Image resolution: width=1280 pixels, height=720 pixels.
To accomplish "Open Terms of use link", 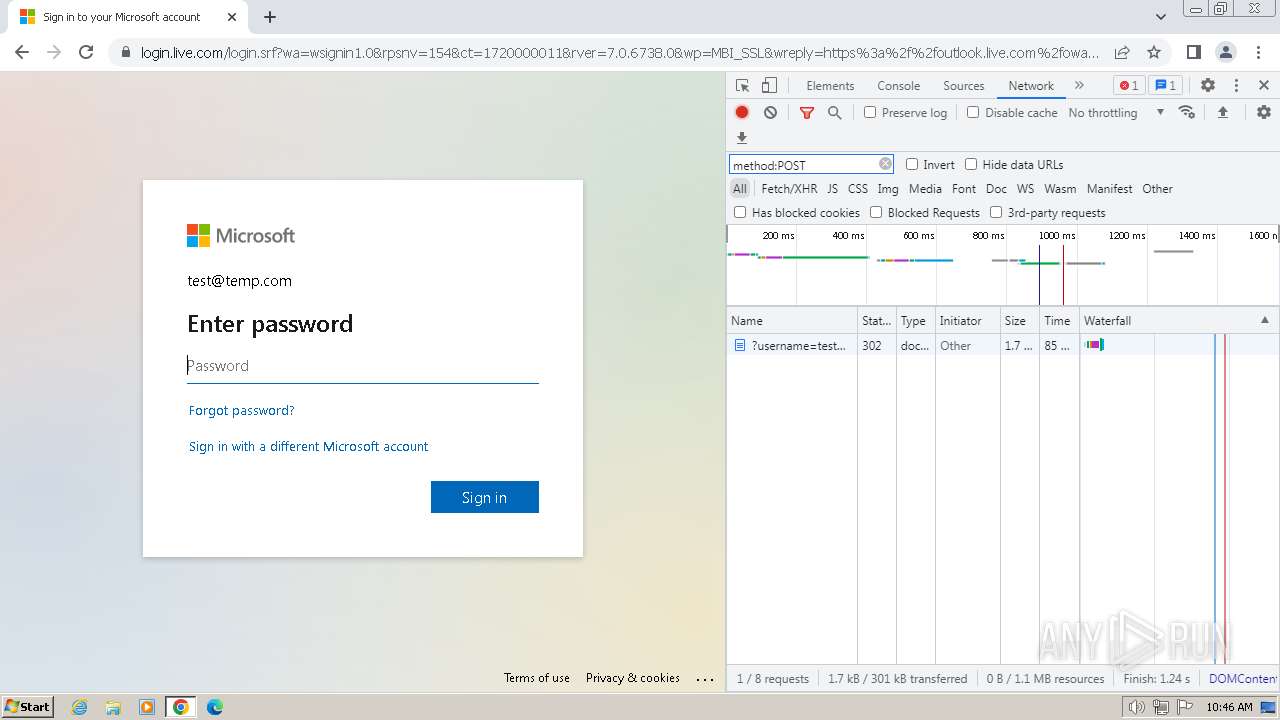I will coord(537,678).
